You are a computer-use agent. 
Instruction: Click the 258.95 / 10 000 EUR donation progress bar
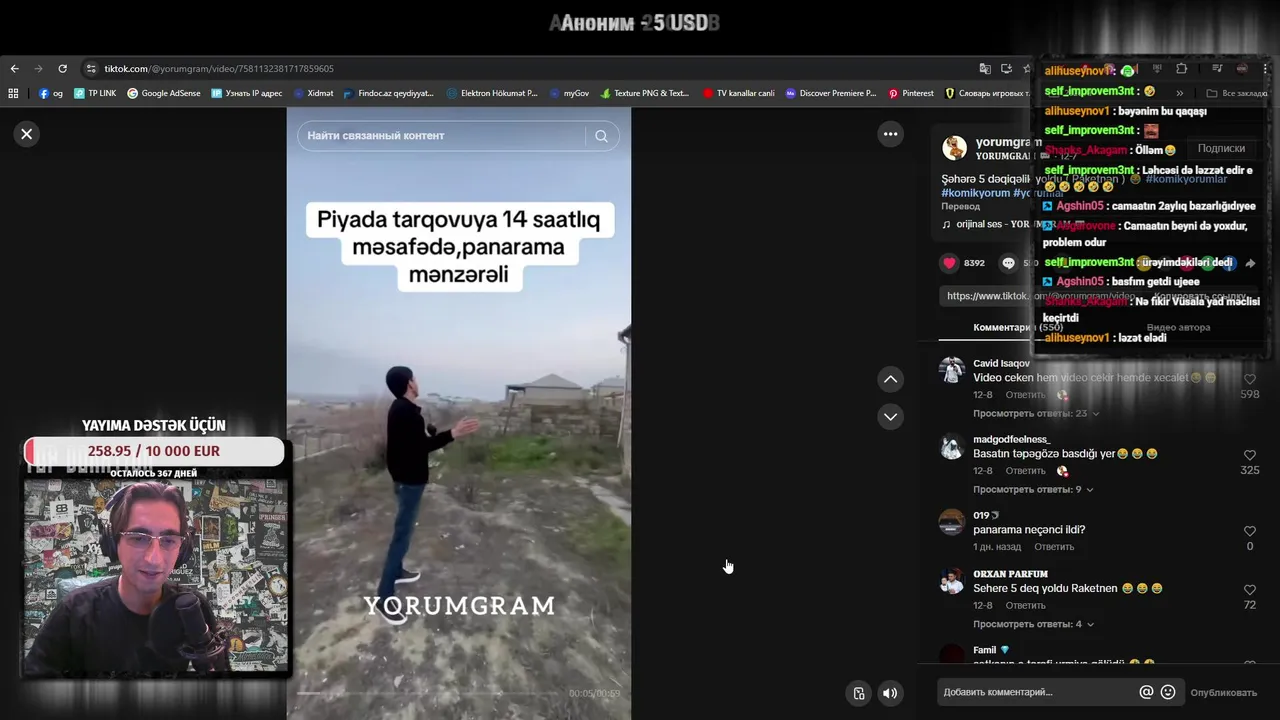(x=154, y=451)
